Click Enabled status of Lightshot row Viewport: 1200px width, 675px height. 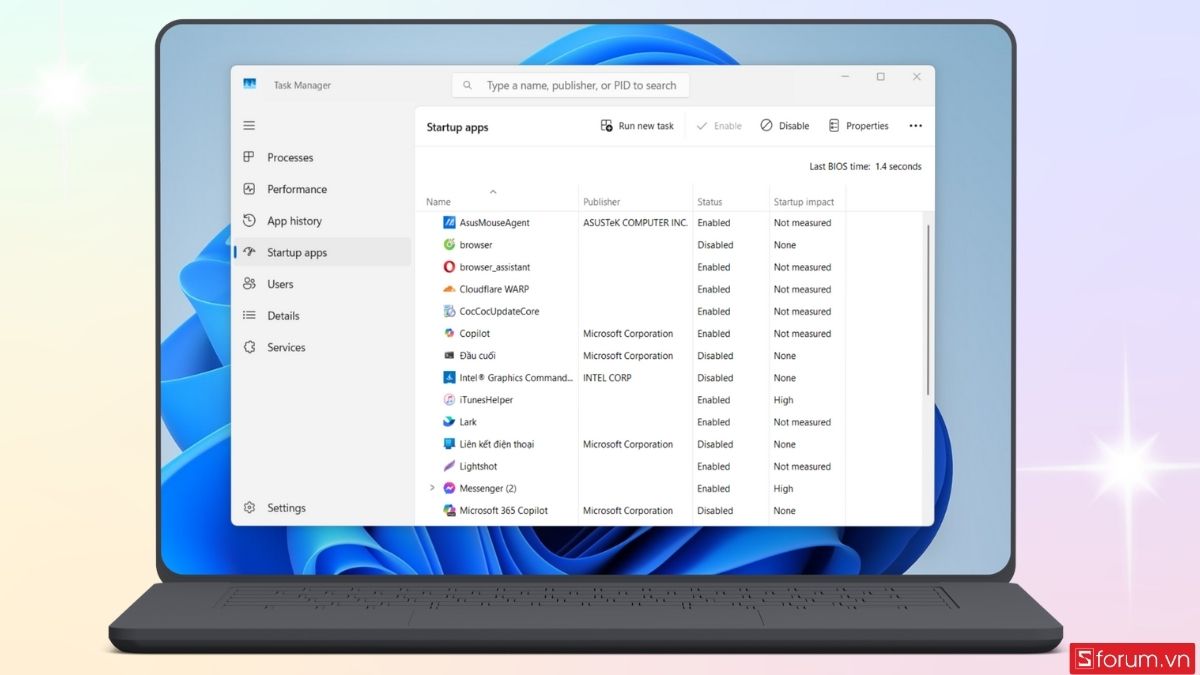pyautogui.click(x=714, y=466)
